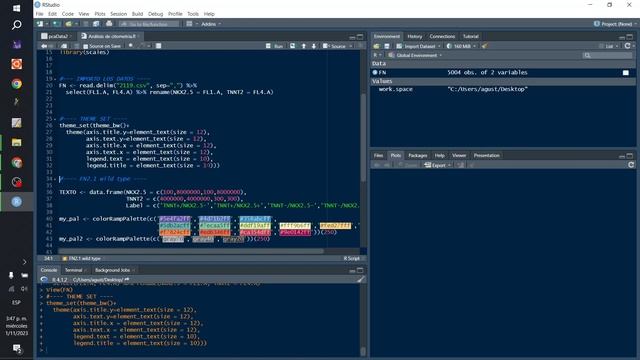Show editor in new window icon

pyautogui.click(x=64, y=46)
